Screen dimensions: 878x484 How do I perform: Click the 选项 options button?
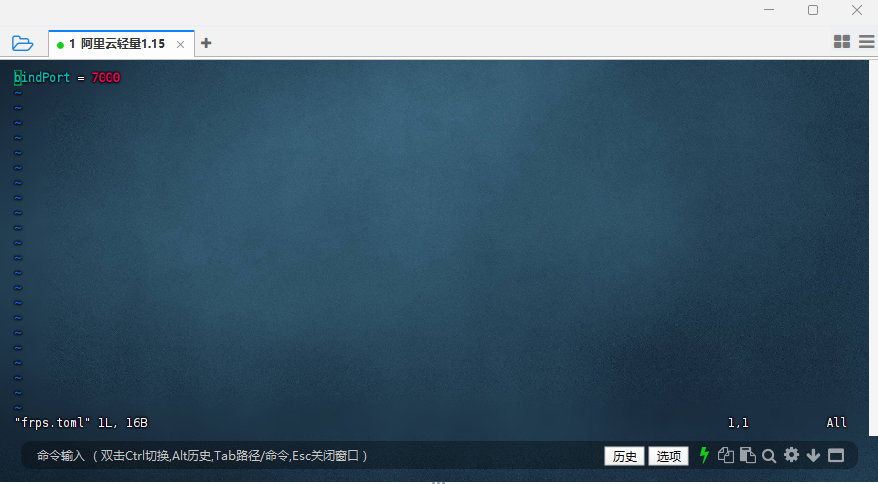coord(668,456)
